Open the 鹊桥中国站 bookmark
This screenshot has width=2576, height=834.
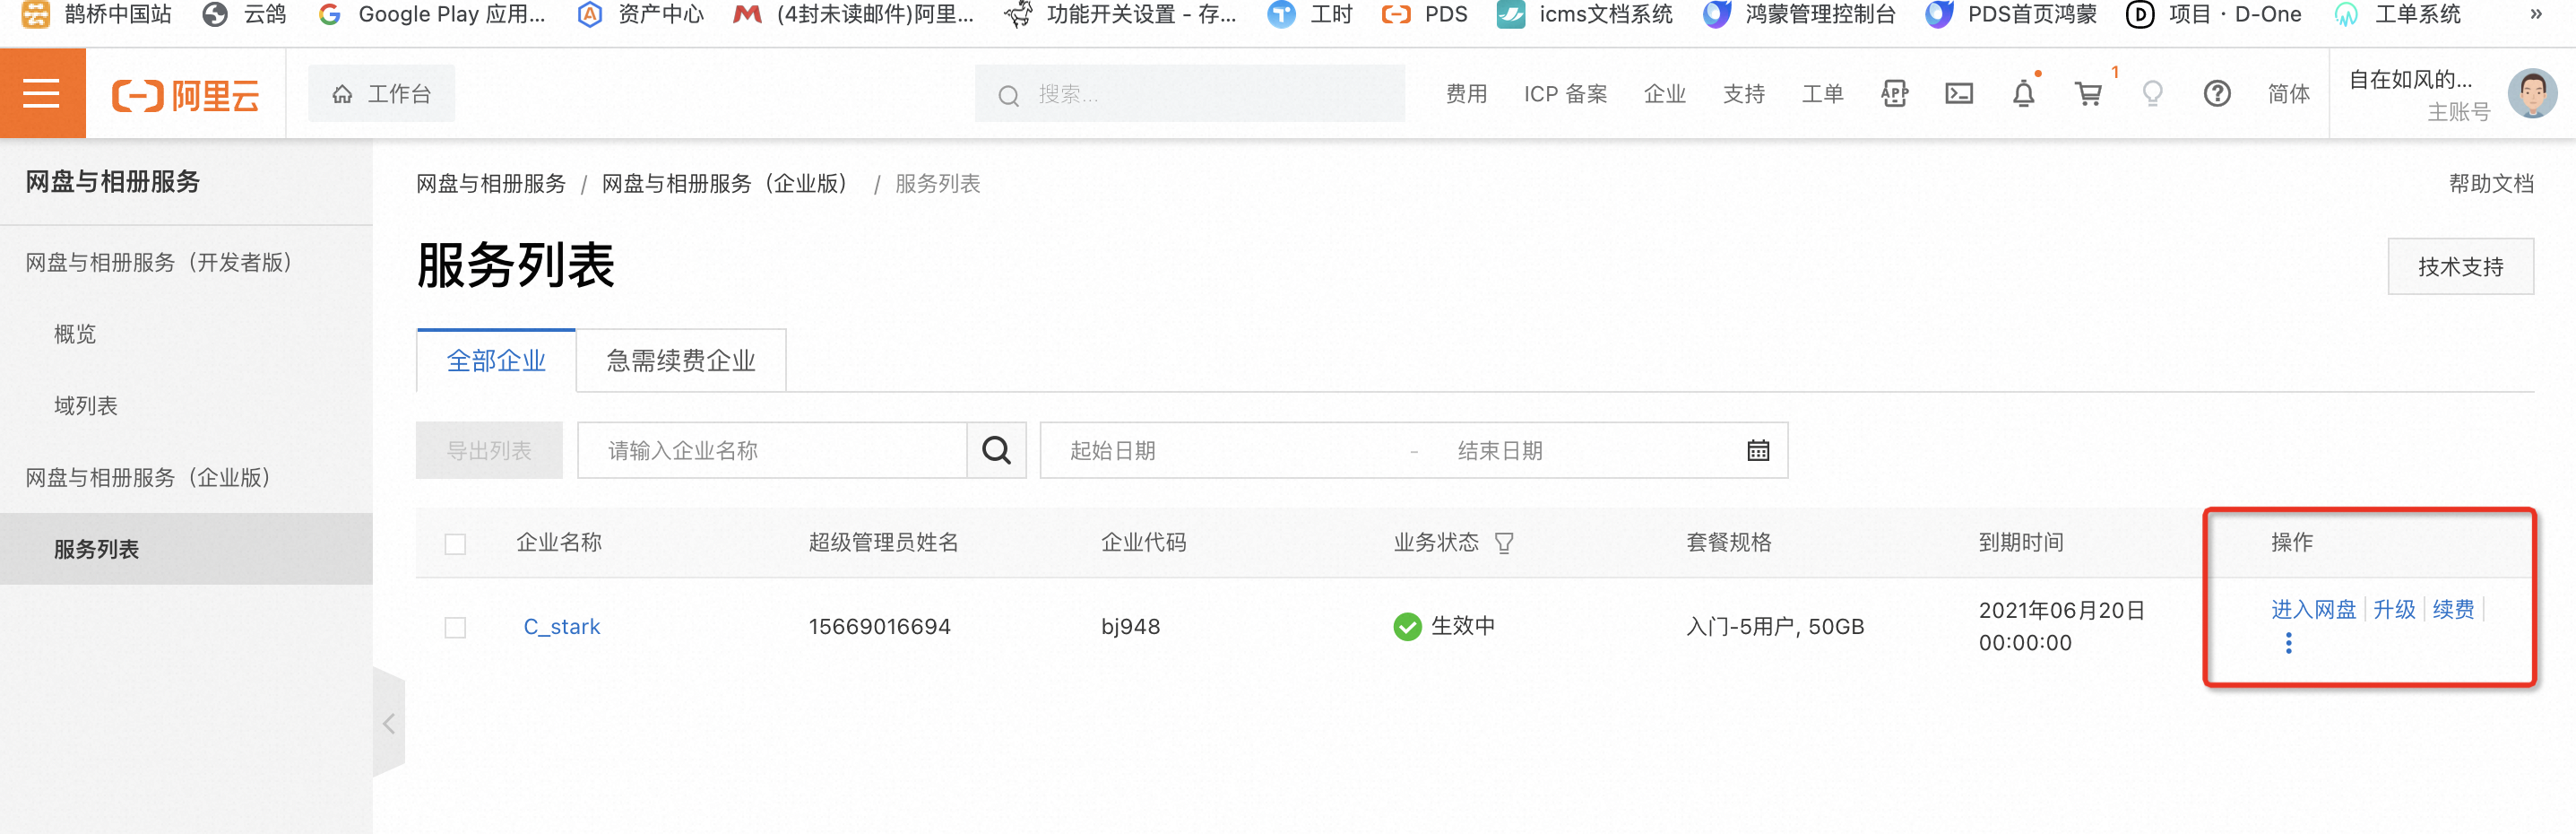(97, 14)
